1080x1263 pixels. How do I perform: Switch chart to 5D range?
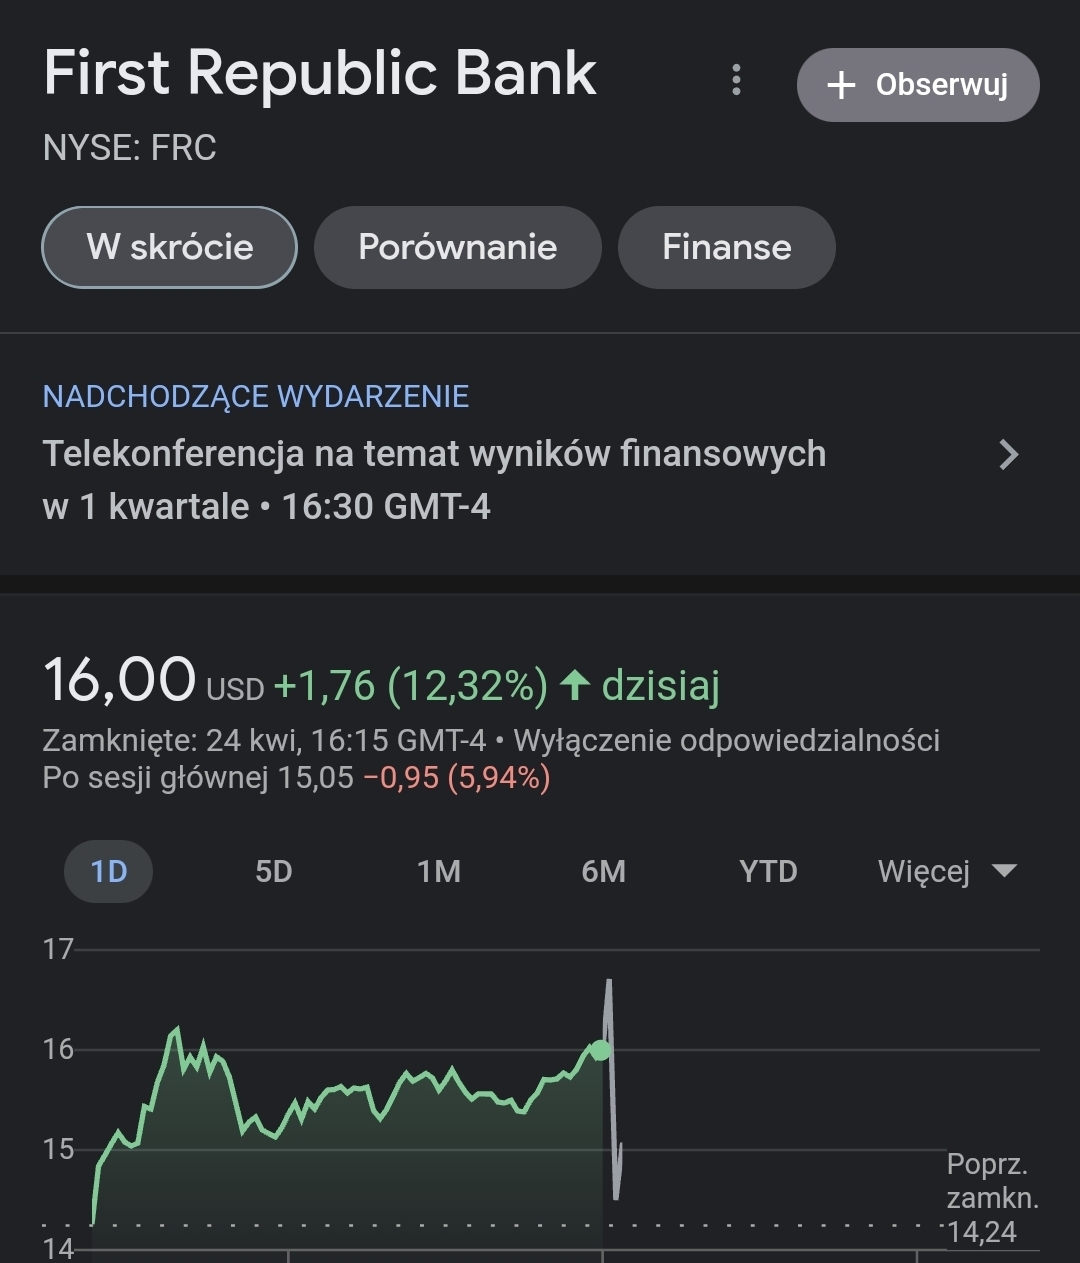point(274,871)
